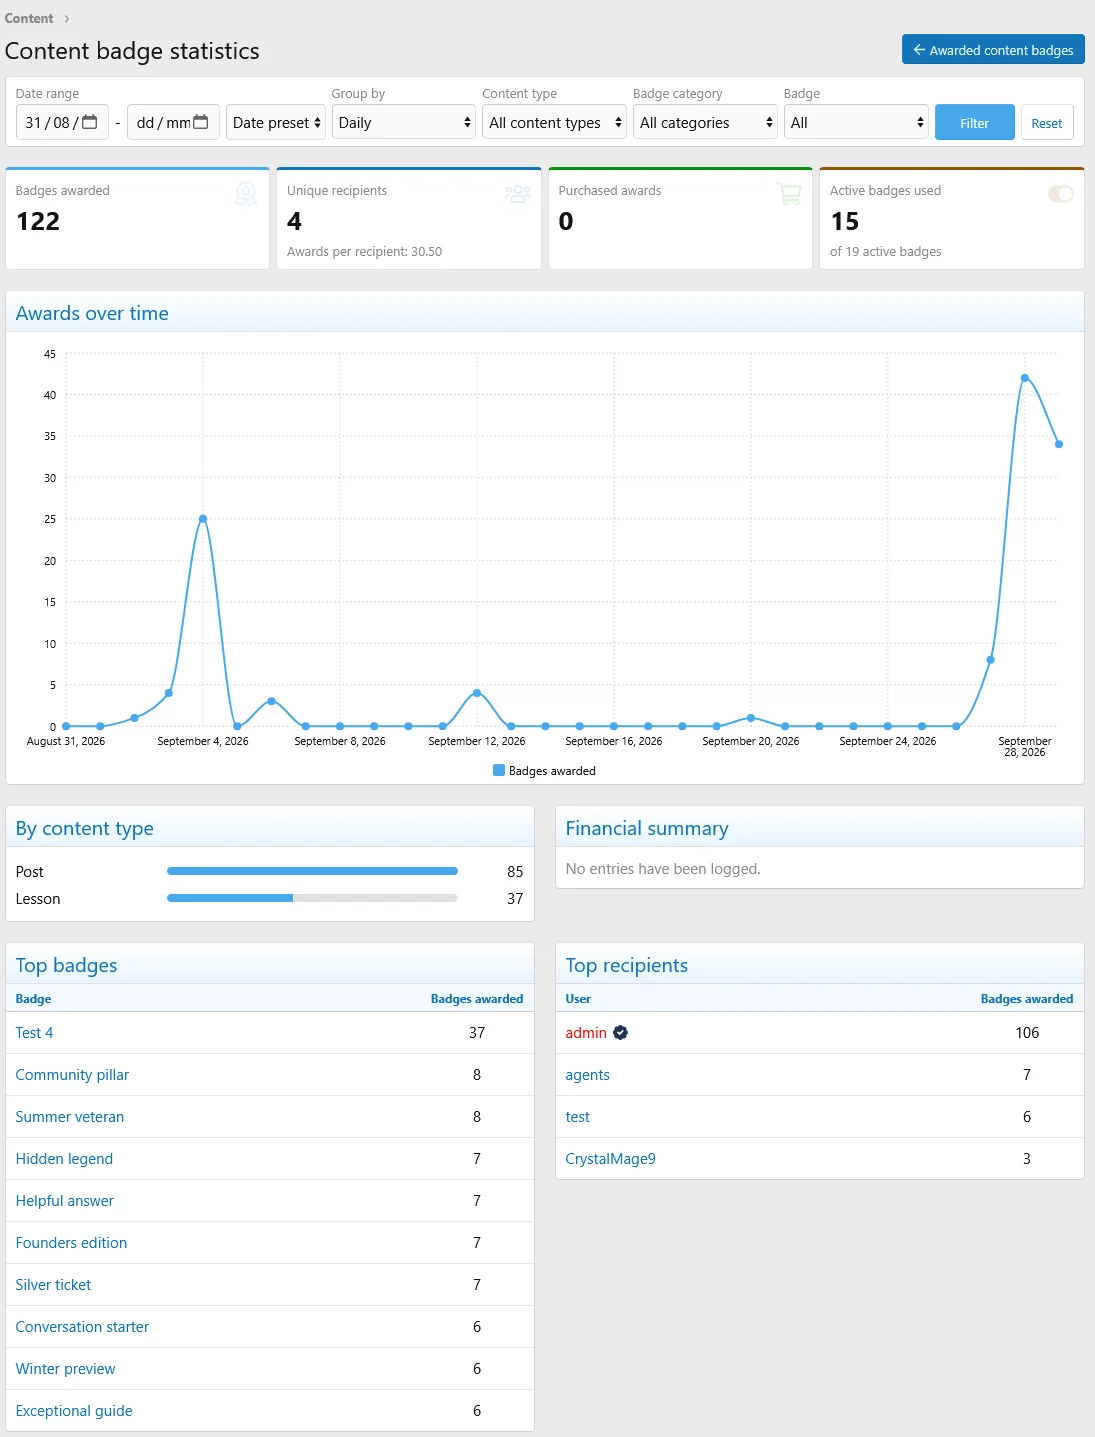Open the Conversation starter badge link
The width and height of the screenshot is (1095, 1437).
[x=82, y=1327]
